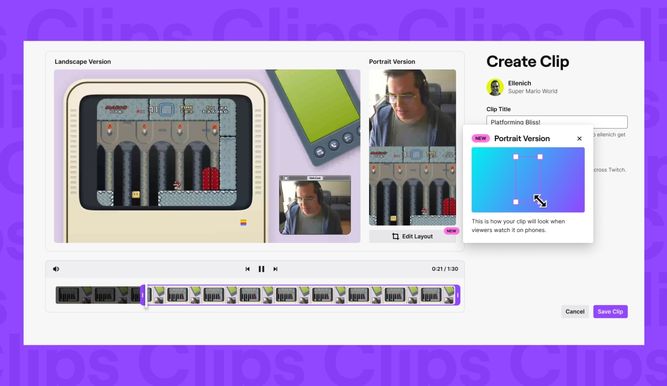The image size is (667, 386).
Task: Click the 0:21 / 1:30 time display
Action: coord(445,269)
